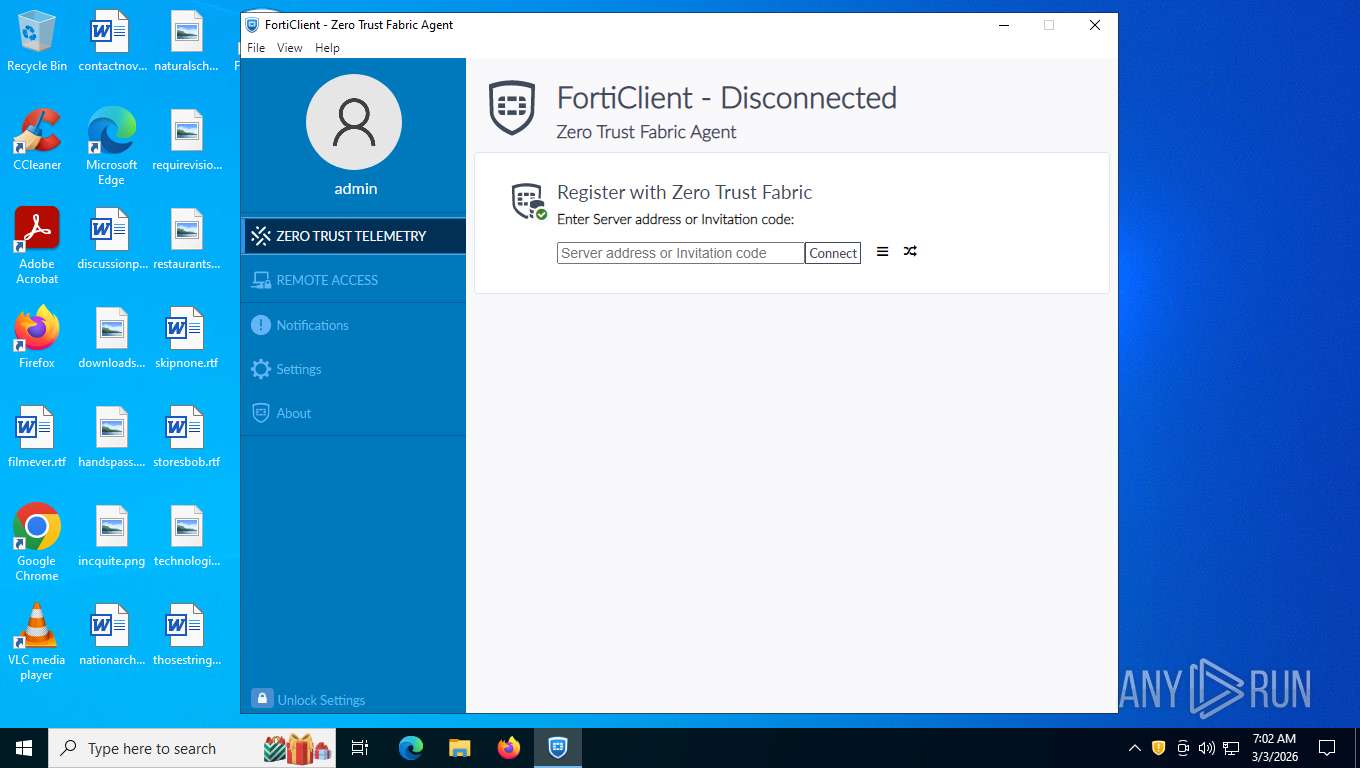1360x768 pixels.
Task: Click the network tray icon
Action: click(1231, 748)
